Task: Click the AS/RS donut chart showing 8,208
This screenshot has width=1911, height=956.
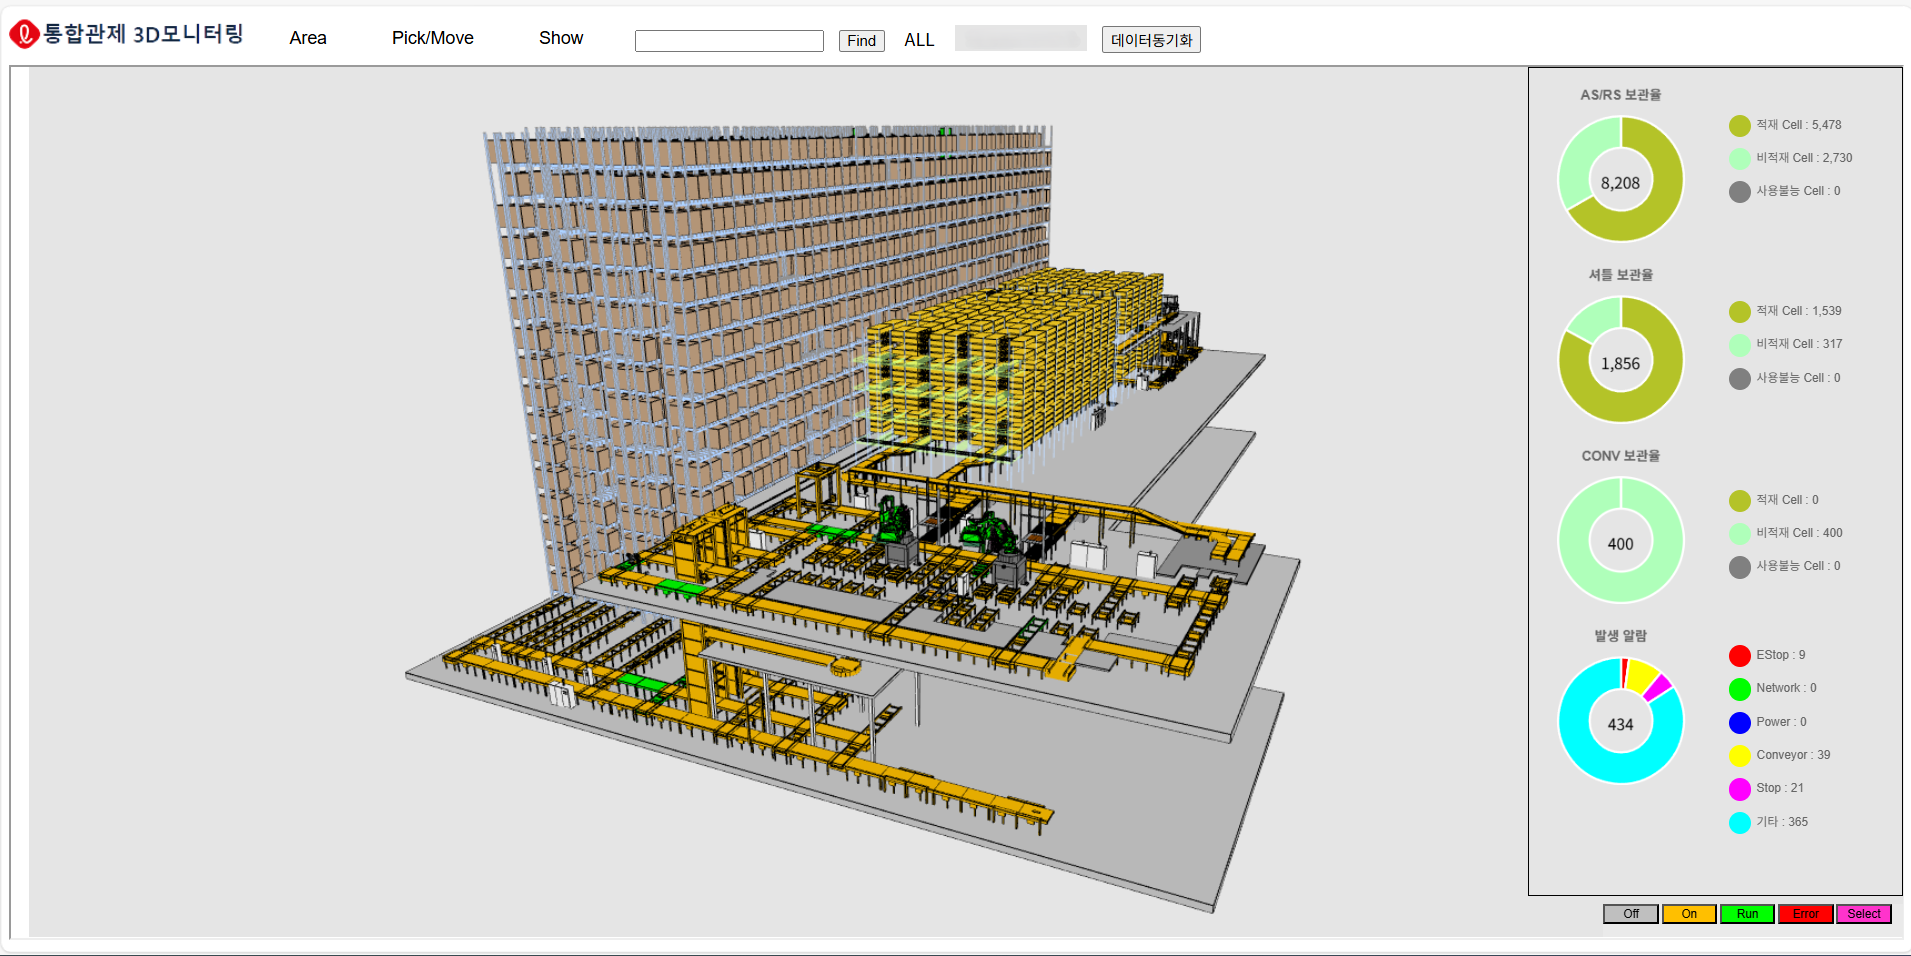Action: click(x=1621, y=179)
